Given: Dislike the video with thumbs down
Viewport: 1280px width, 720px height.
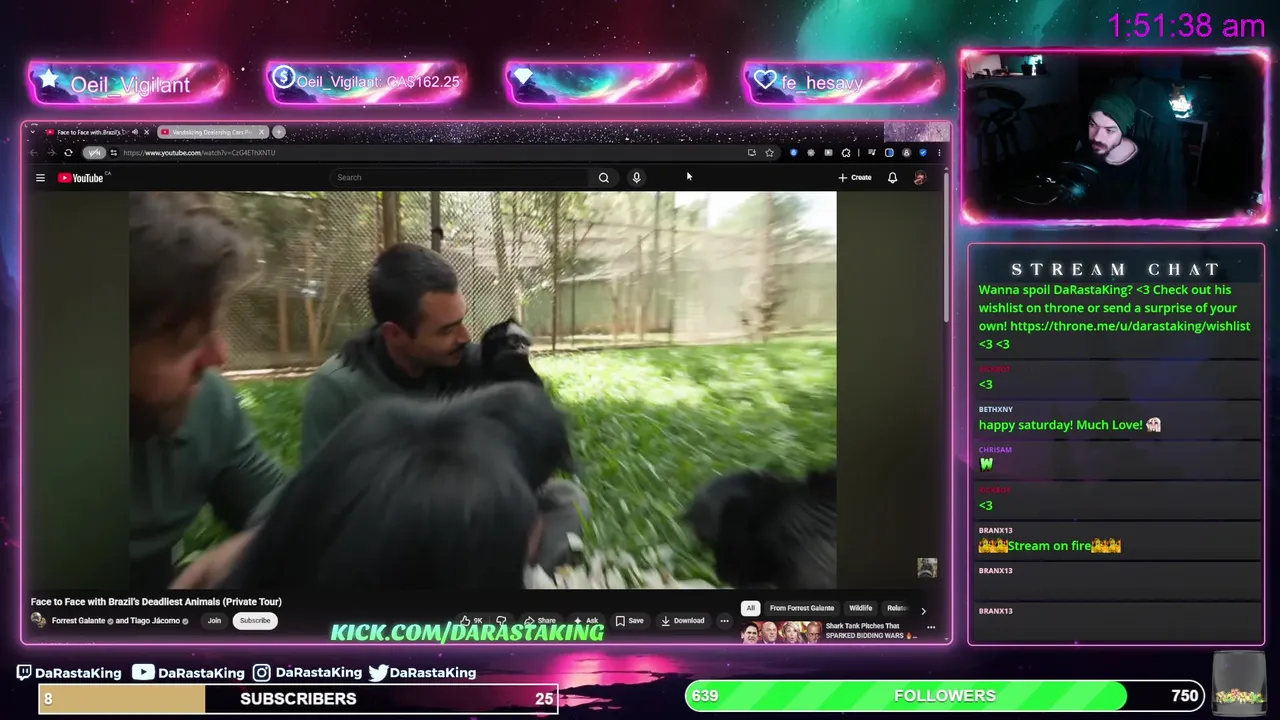Looking at the screenshot, I should [502, 621].
